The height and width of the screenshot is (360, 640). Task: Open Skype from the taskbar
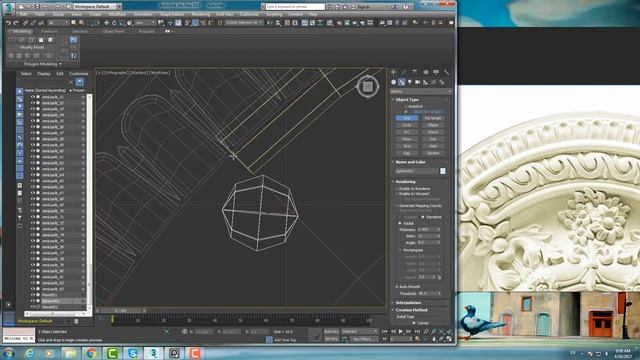[x=133, y=353]
